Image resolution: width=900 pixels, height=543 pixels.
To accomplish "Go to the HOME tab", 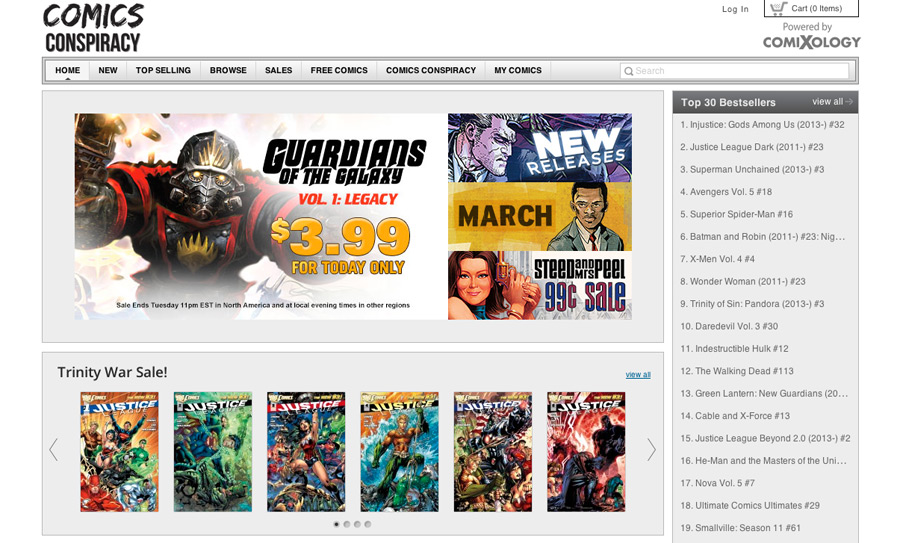I will click(68, 71).
